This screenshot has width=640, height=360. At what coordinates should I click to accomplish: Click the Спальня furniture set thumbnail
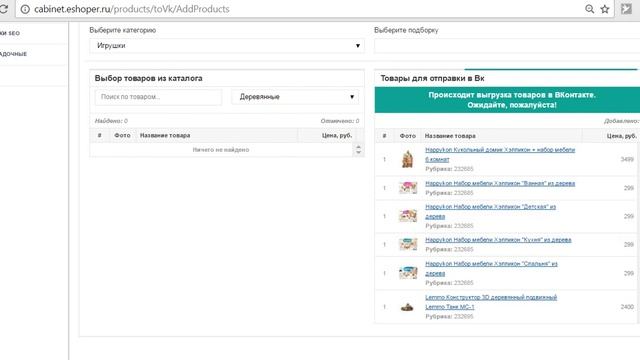coord(408,273)
